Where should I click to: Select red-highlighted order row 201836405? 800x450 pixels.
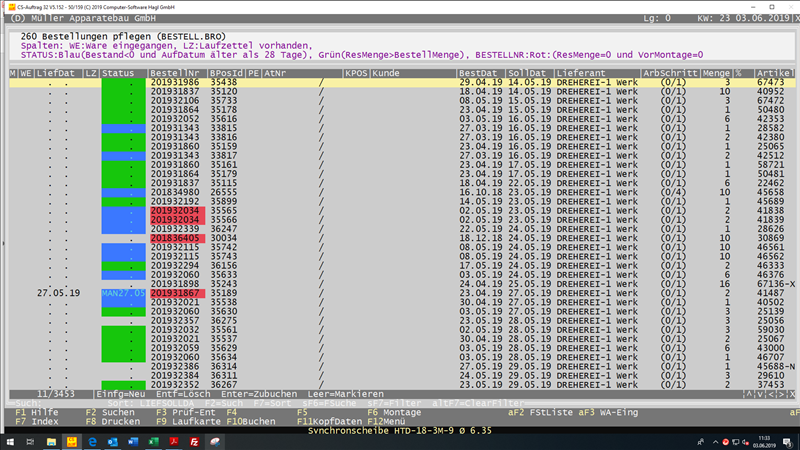(175, 238)
